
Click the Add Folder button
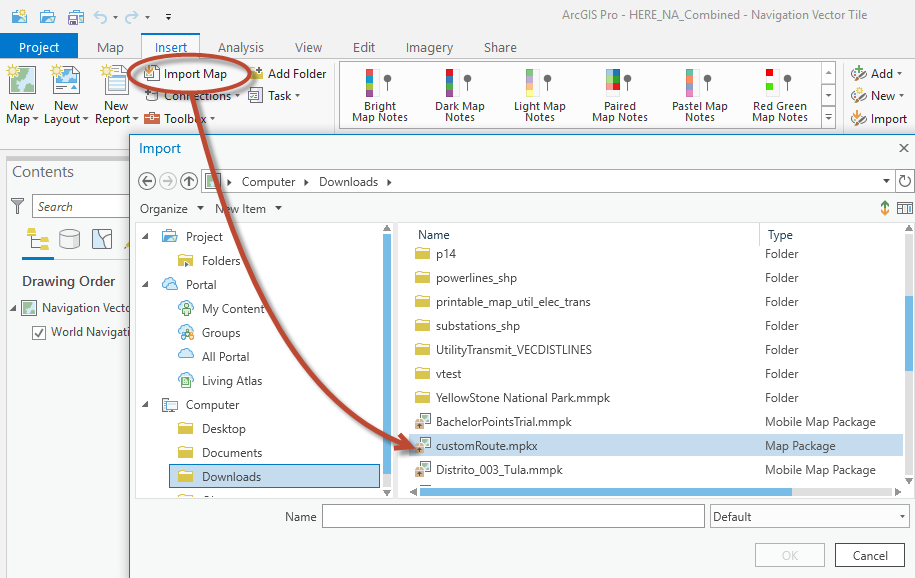(289, 74)
